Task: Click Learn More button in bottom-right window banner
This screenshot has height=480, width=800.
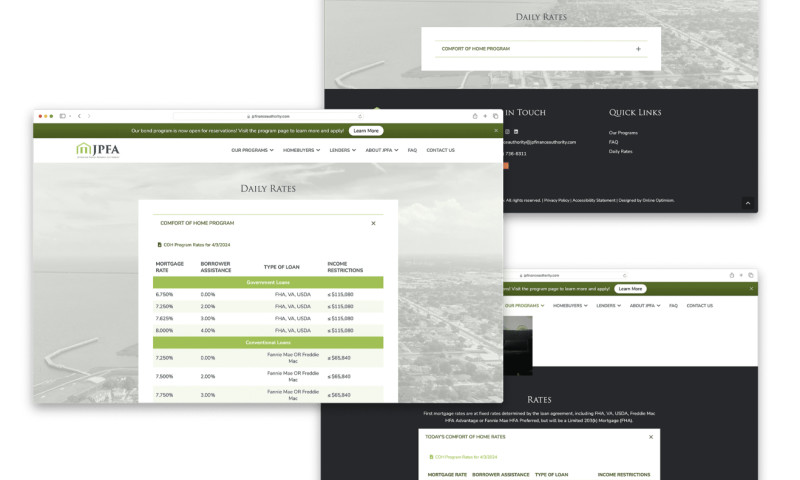Action: 630,289
